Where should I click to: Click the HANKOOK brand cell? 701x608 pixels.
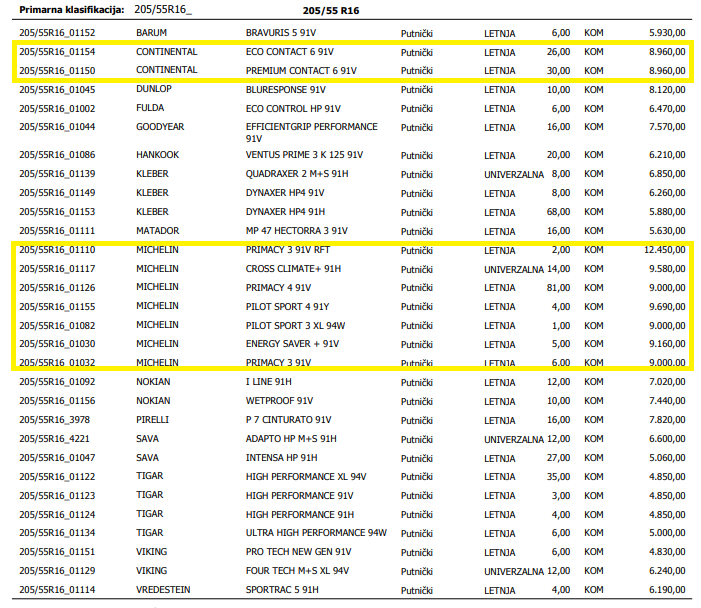pos(158,155)
